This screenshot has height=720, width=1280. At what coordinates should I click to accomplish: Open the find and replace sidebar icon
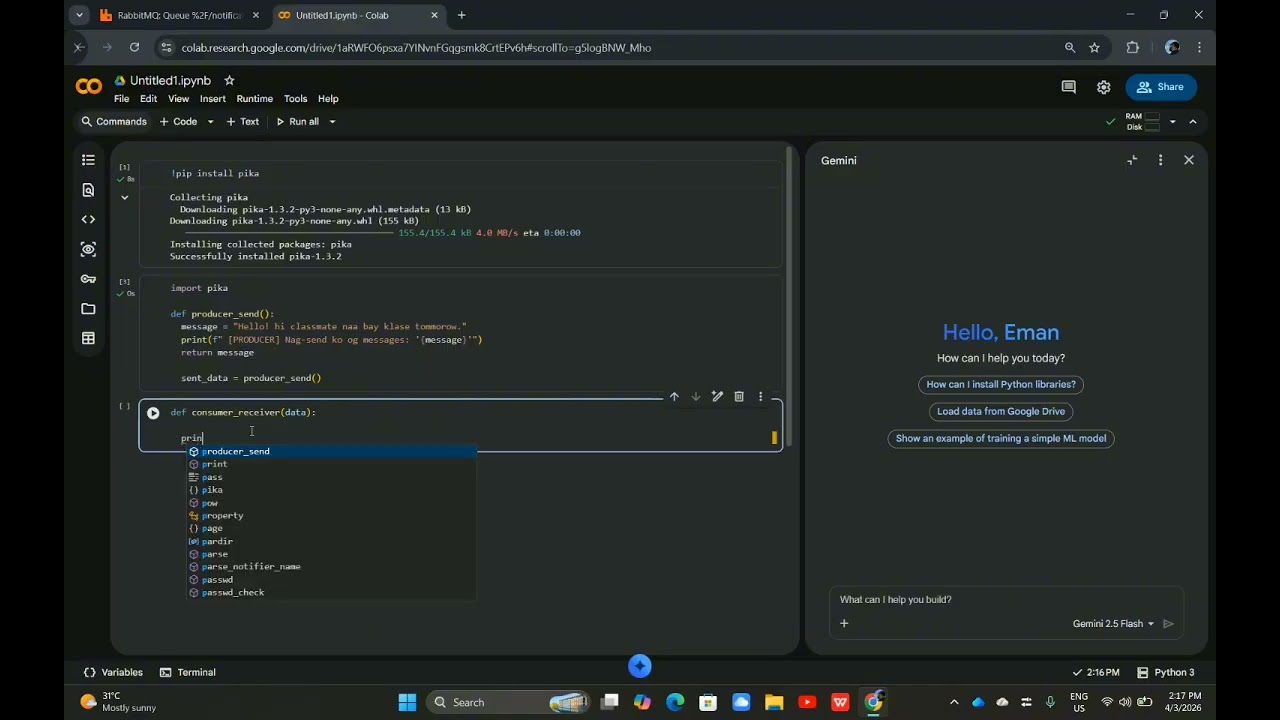tap(88, 190)
